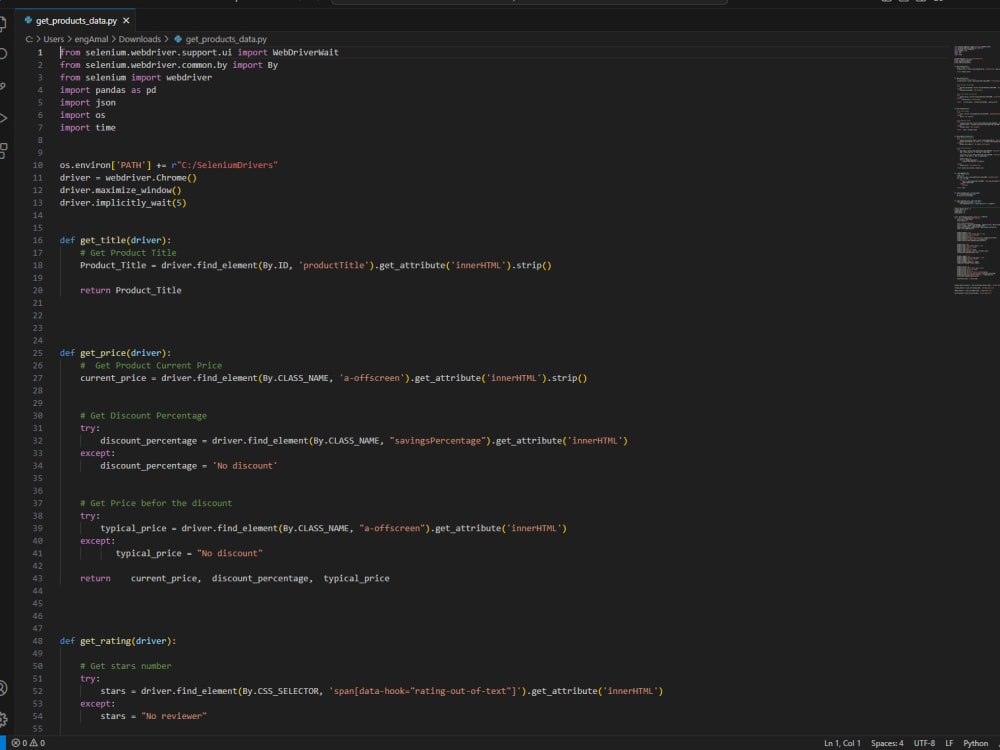
Task: Open the Users breadcrumb folder
Action: click(54, 40)
